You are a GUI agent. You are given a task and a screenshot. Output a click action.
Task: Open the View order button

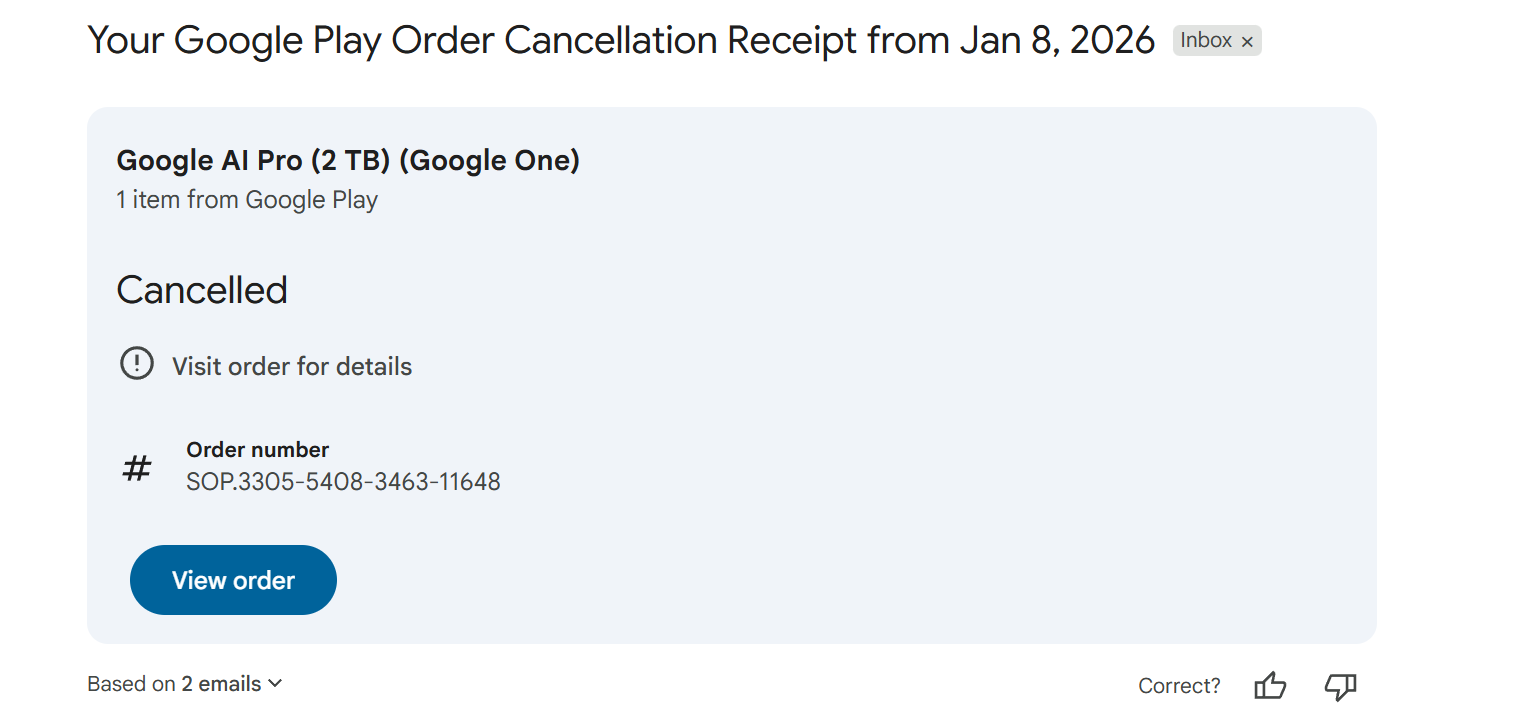point(233,580)
